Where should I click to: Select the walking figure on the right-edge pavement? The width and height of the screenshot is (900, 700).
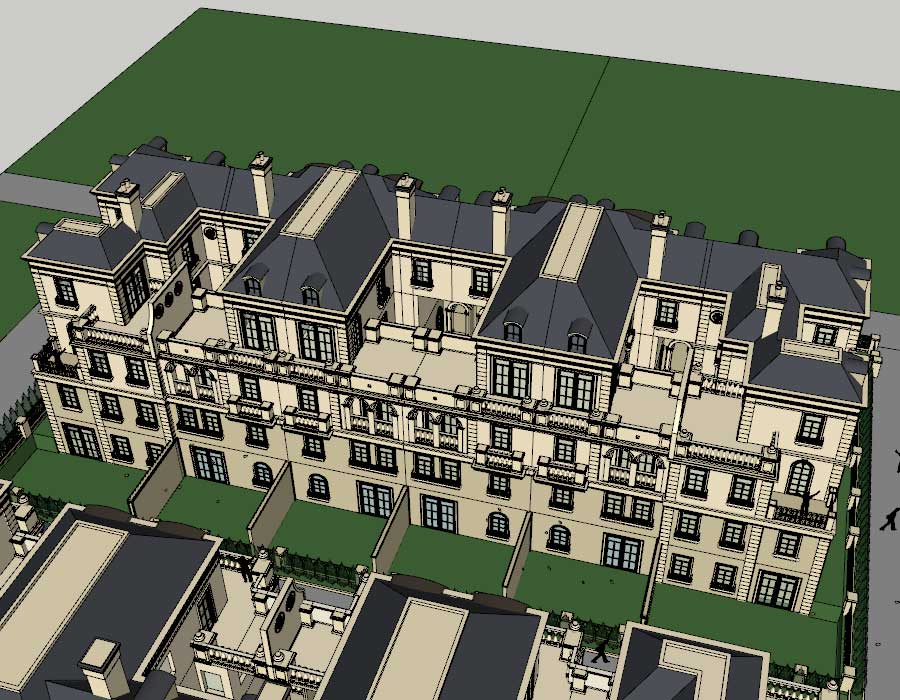tap(889, 520)
